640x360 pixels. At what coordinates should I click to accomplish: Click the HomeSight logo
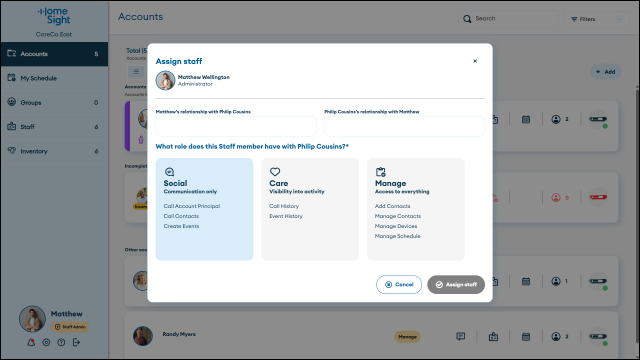click(x=54, y=16)
